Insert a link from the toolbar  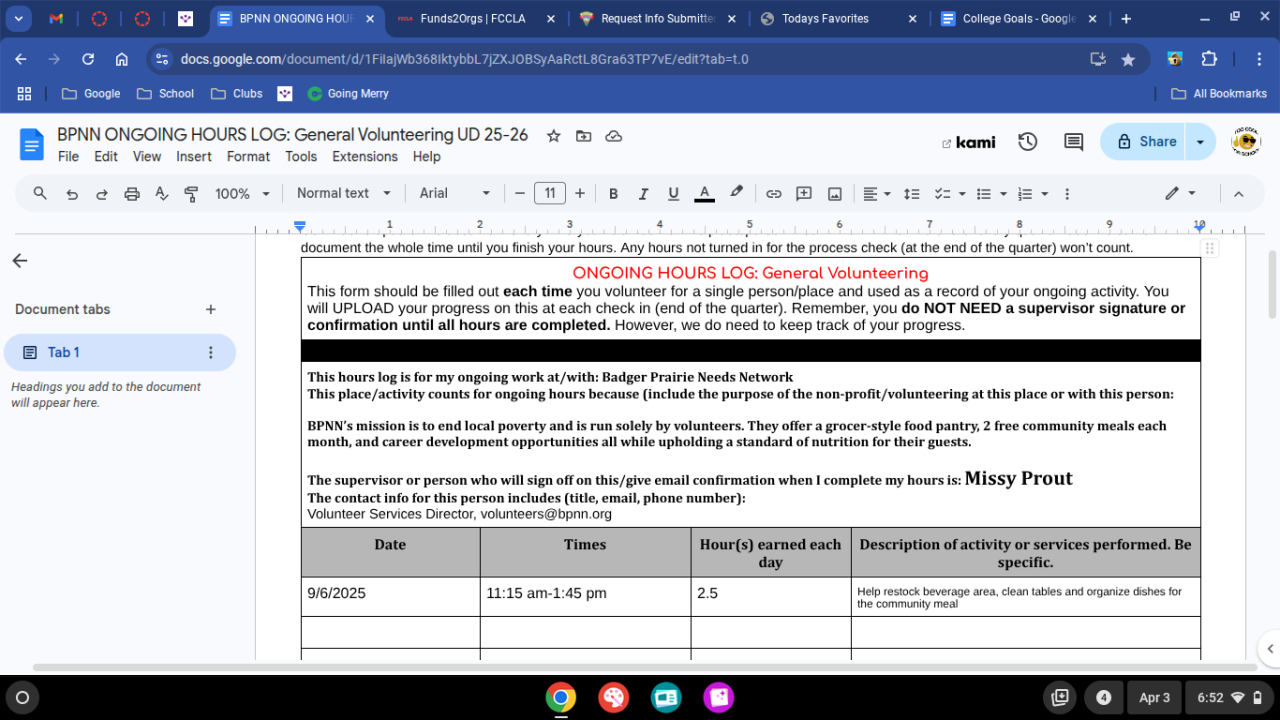(774, 194)
